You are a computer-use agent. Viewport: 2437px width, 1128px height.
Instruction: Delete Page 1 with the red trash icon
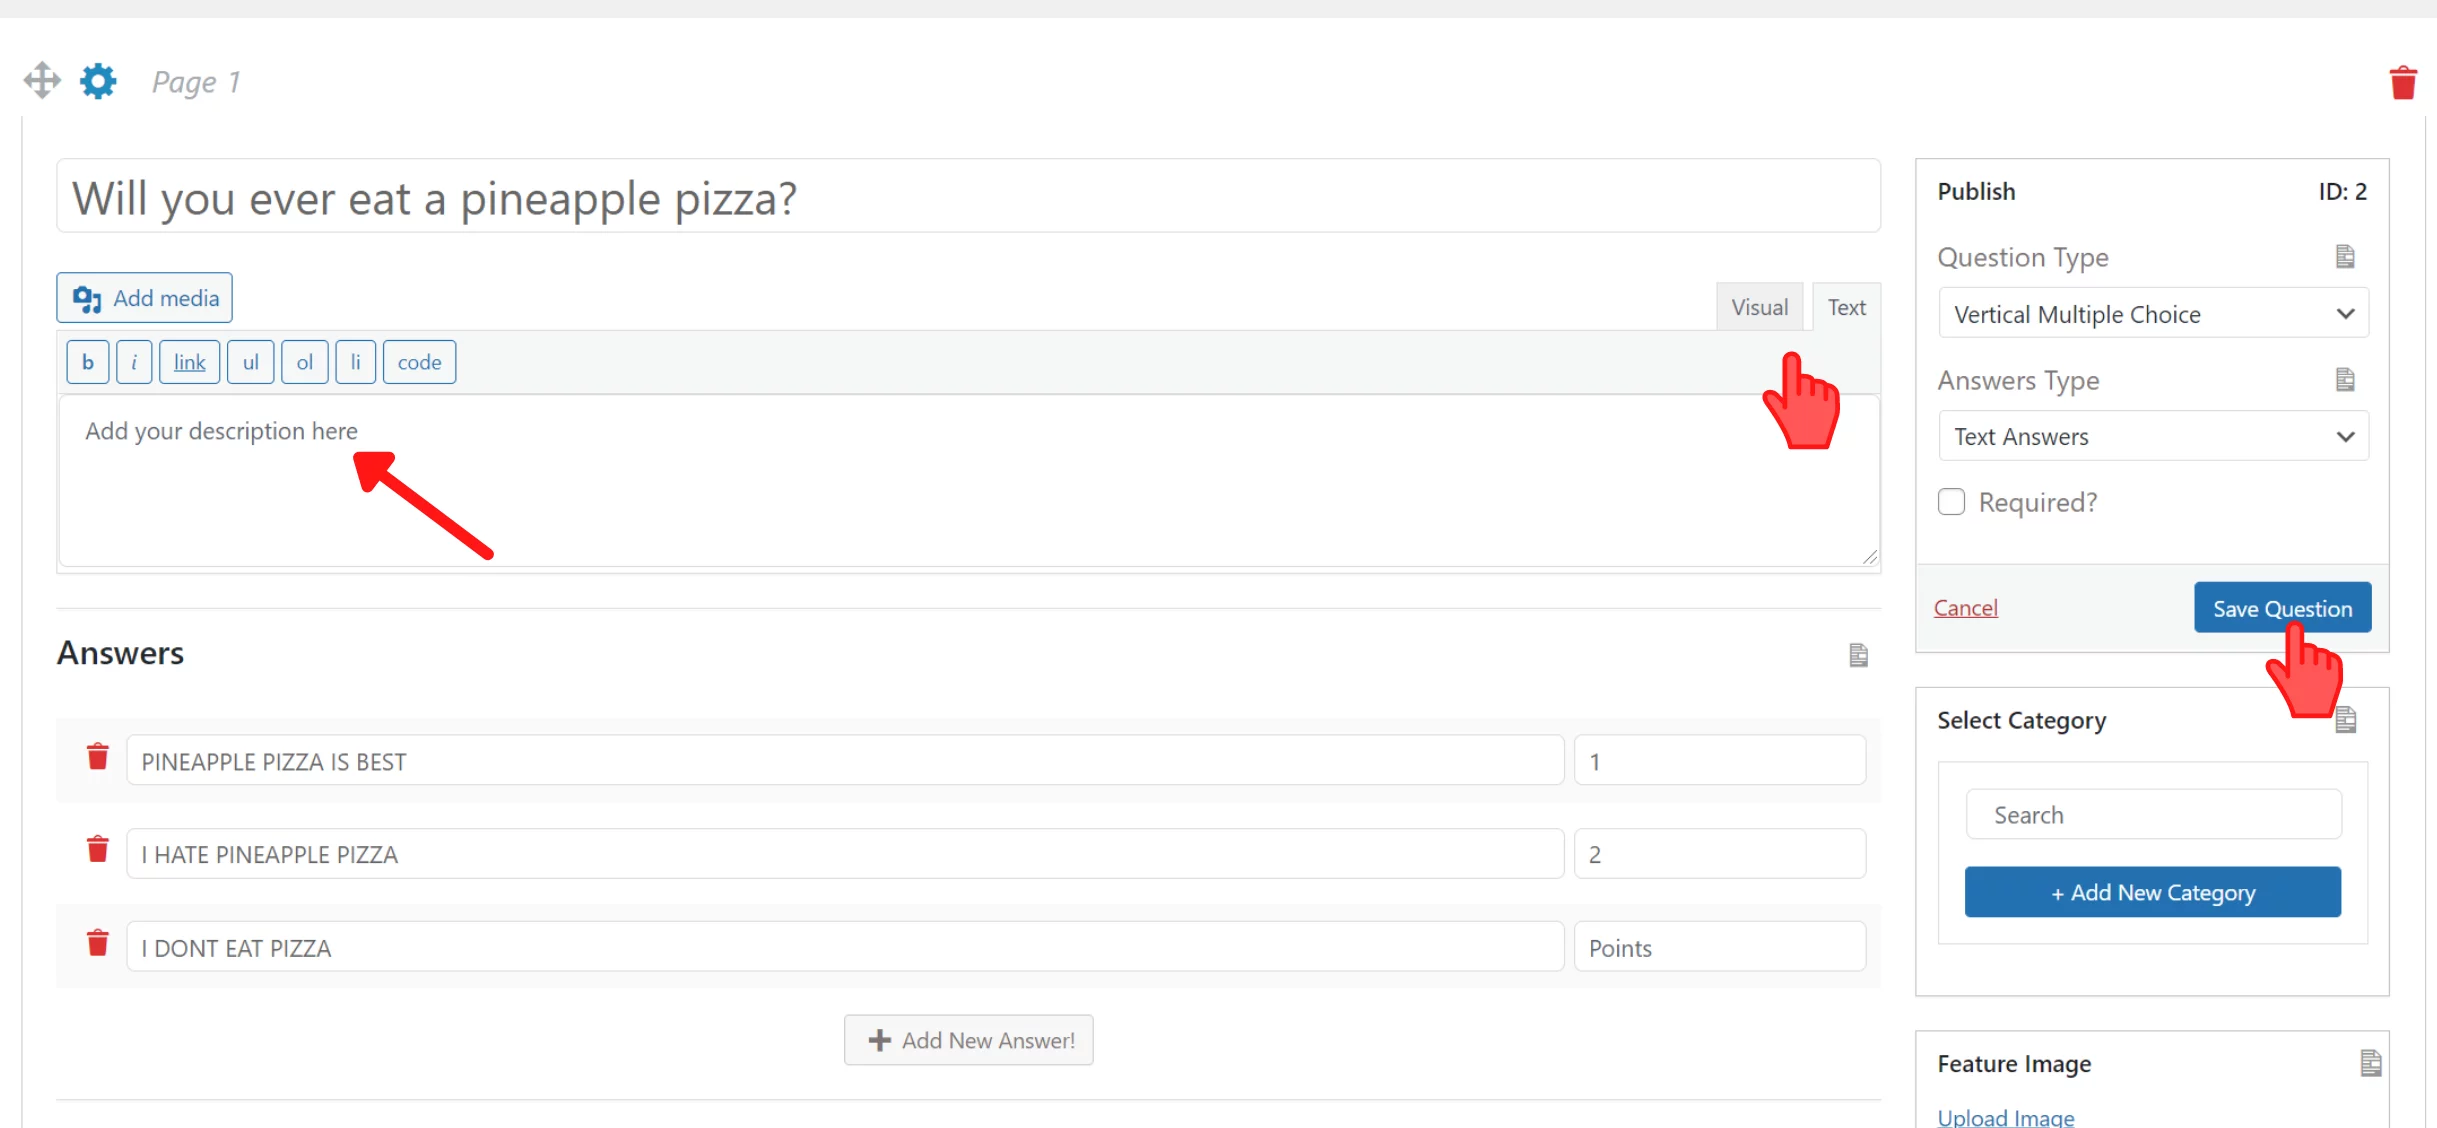[2403, 82]
